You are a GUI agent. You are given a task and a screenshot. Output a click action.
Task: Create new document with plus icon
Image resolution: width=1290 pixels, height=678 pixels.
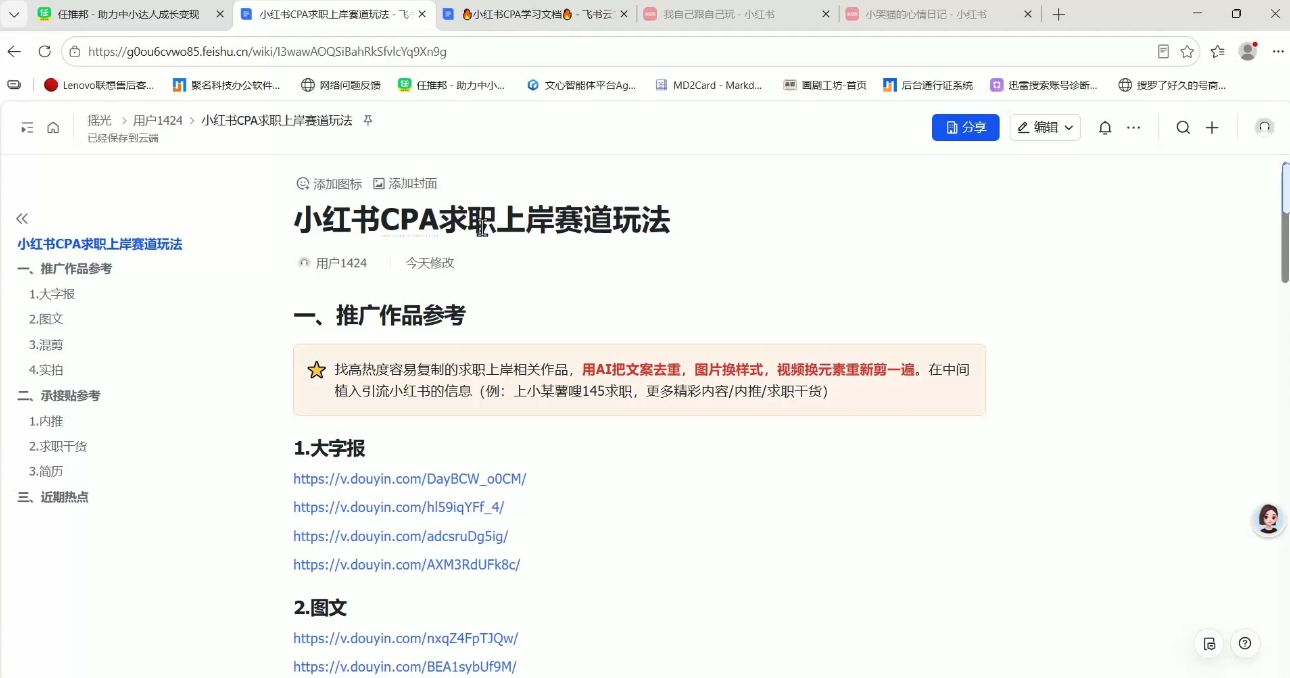(x=1212, y=127)
